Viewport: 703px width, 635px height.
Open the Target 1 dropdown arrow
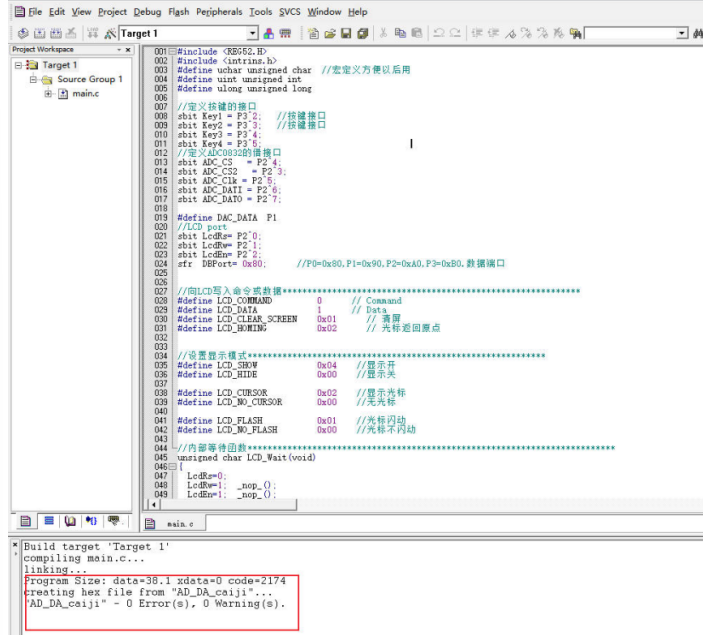pos(253,33)
